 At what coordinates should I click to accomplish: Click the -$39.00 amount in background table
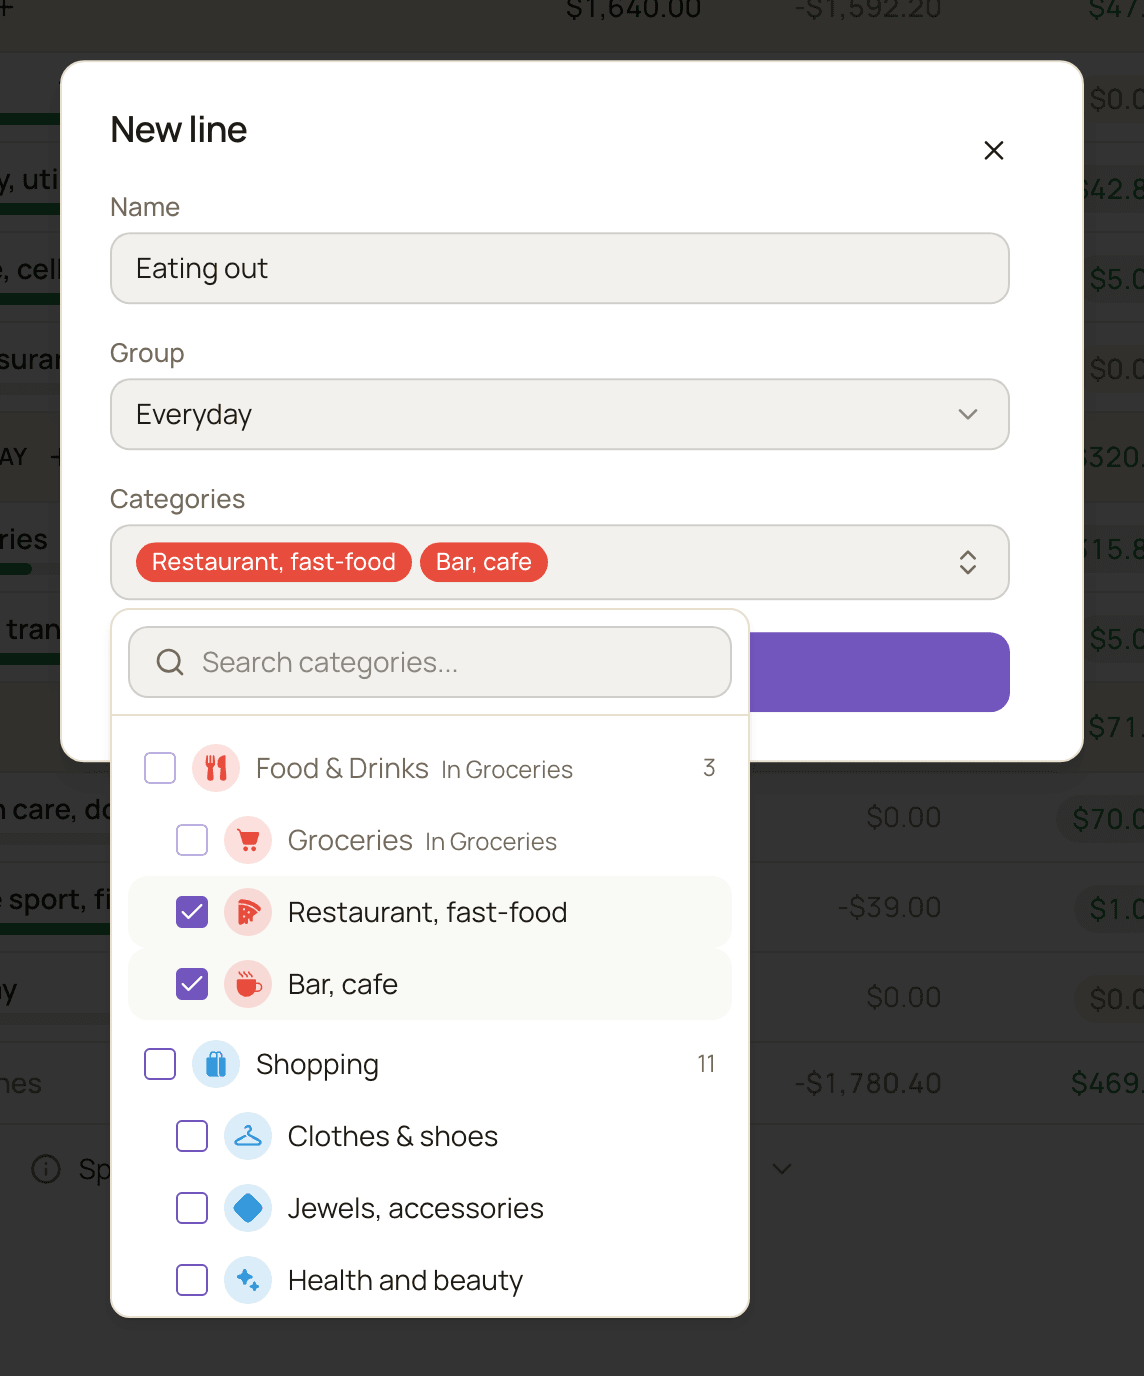click(x=889, y=907)
